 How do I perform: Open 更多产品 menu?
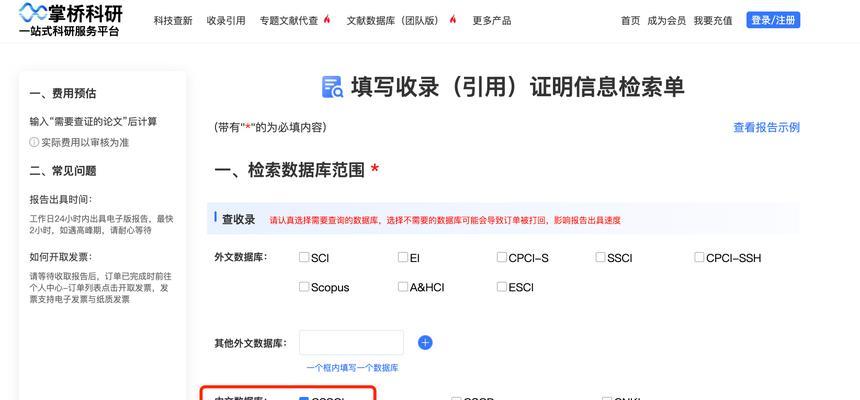pos(491,21)
